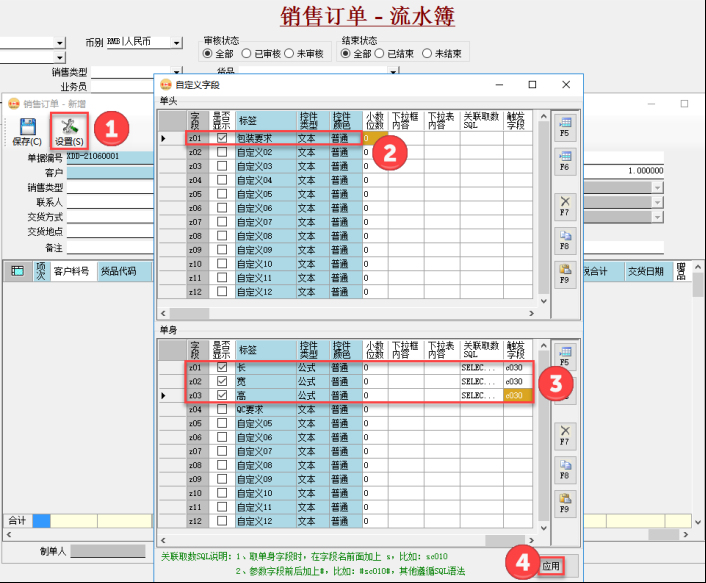Viewport: 706px width, 583px height.
Task: Open the top-left unlabeled dropdown arrow
Action: pos(60,43)
